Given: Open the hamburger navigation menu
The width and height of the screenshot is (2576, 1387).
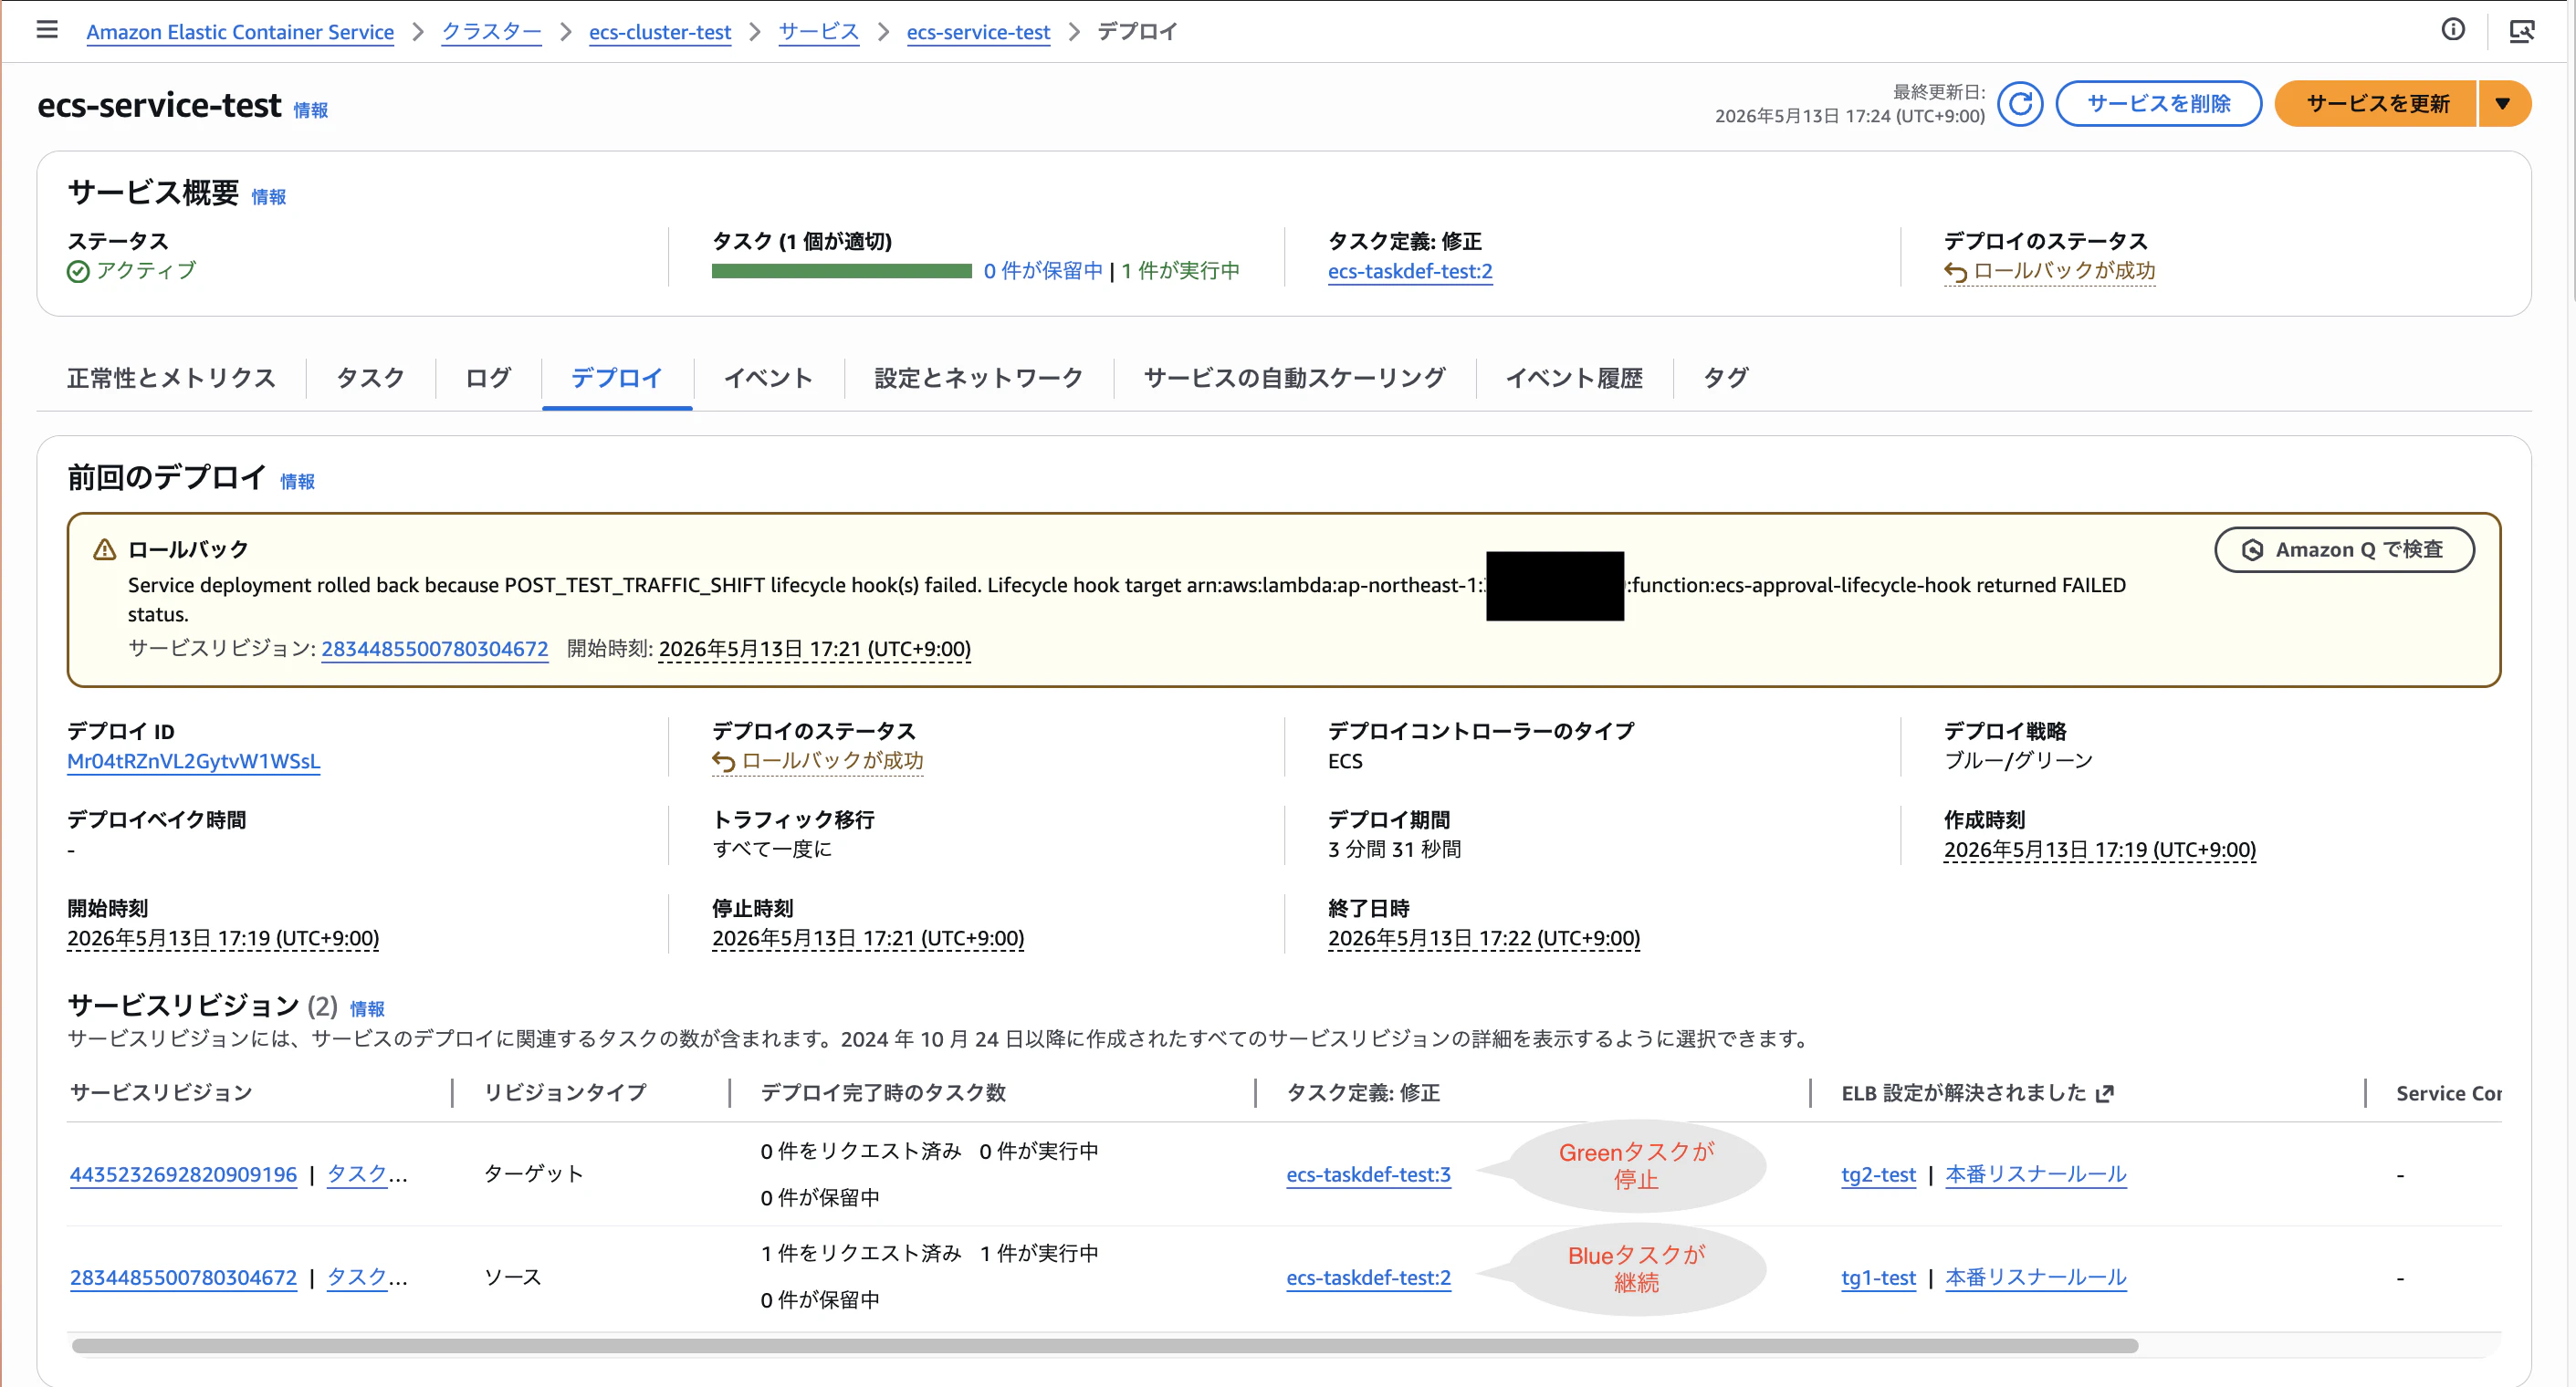Looking at the screenshot, I should point(47,30).
